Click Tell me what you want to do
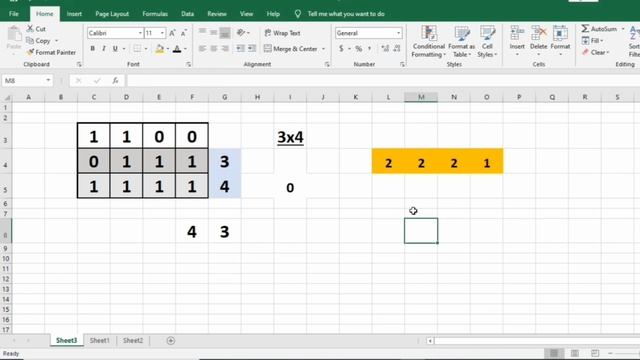Image resolution: width=640 pixels, height=360 pixels. click(x=346, y=14)
